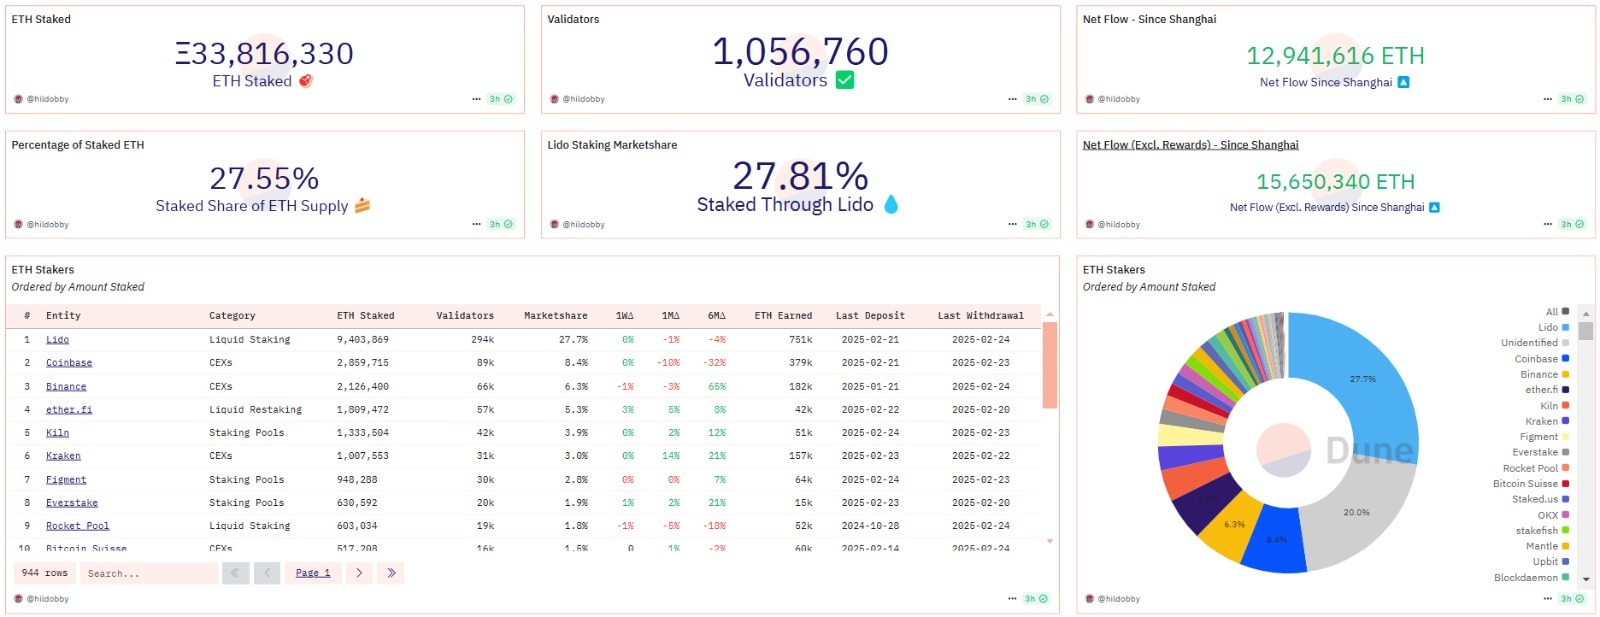The image size is (1600, 617).
Task: Click the stakefish legend color swatch
Action: [1565, 530]
